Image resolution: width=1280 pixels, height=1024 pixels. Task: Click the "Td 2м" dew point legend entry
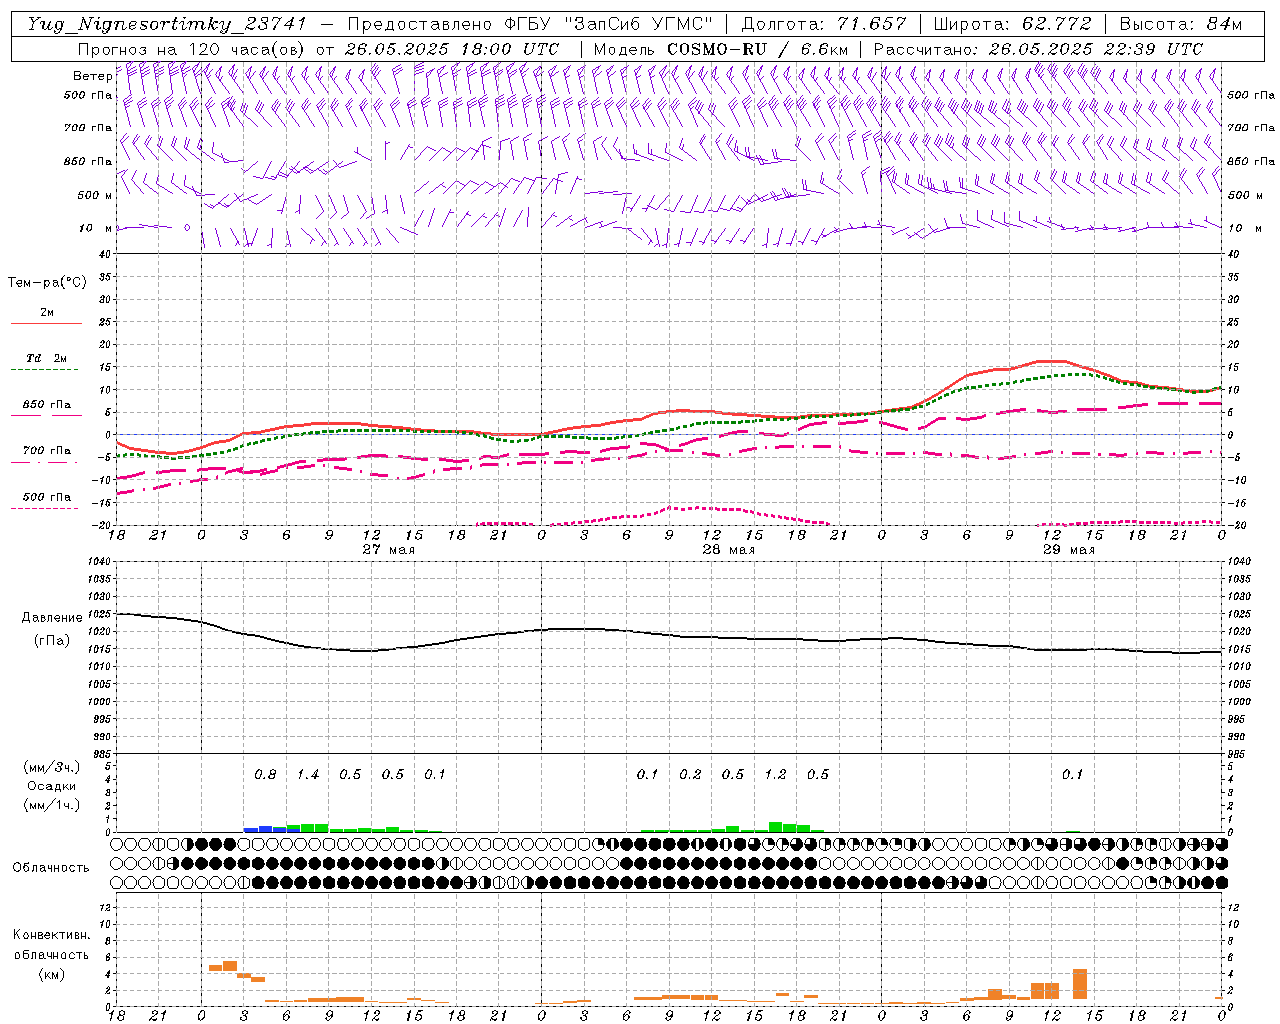(46, 358)
